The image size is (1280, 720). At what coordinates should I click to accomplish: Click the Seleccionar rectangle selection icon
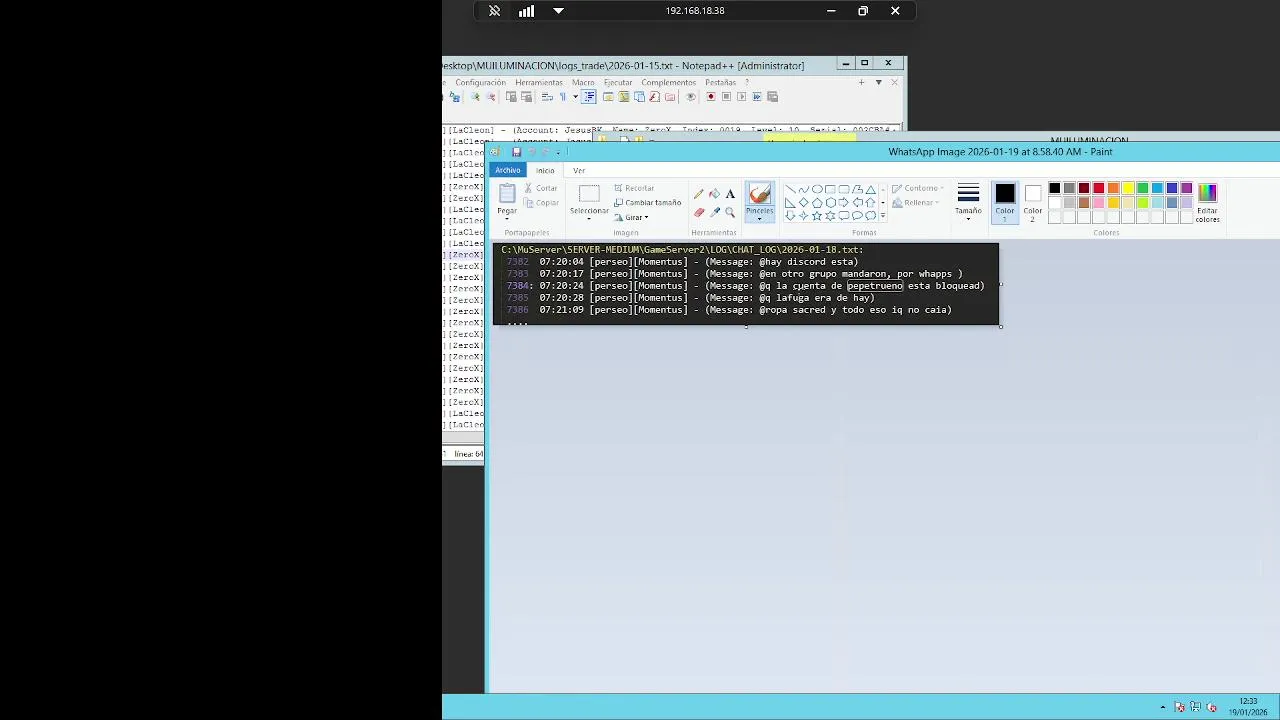pos(589,194)
